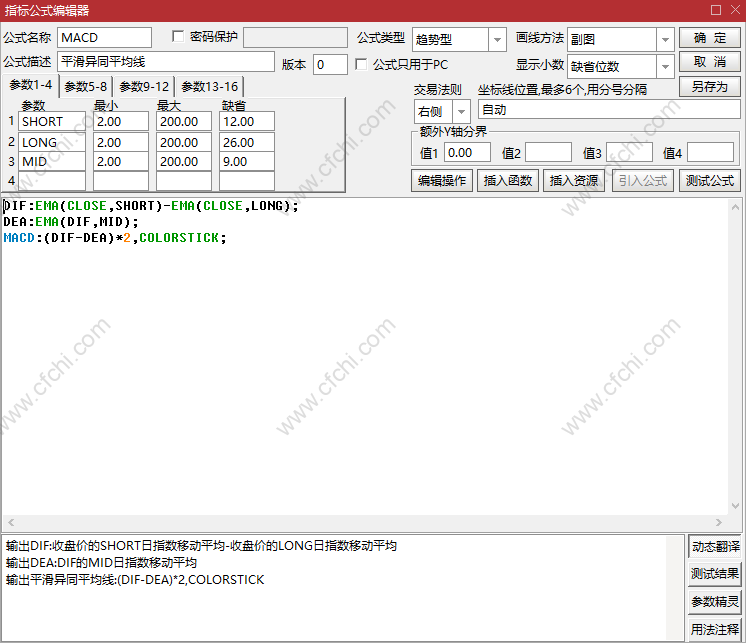The height and width of the screenshot is (643, 746).
Task: Select the 参数13-16 tab
Action: pyautogui.click(x=209, y=87)
